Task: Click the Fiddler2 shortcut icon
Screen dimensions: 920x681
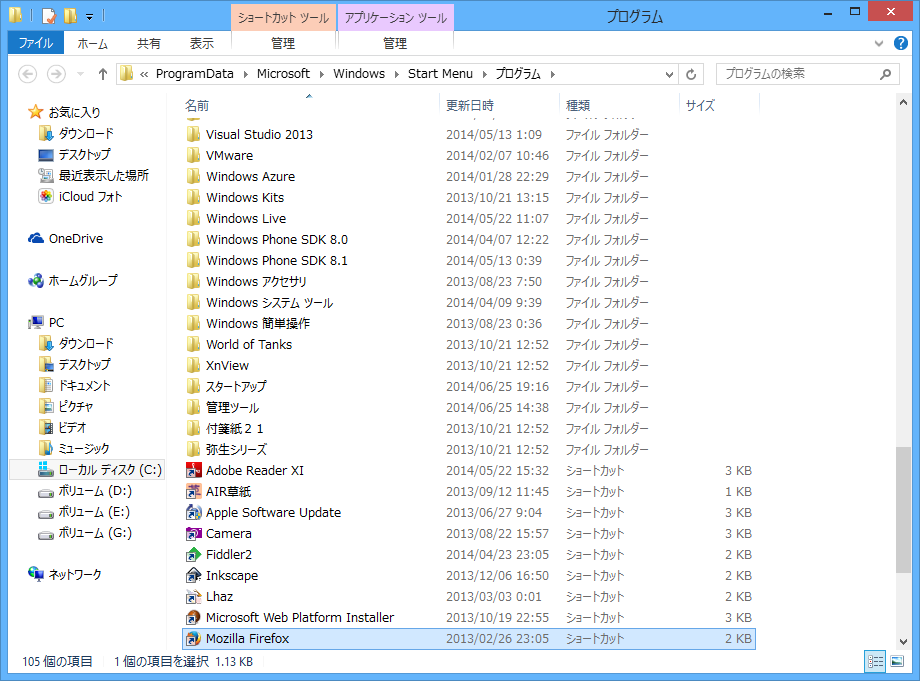Action: 194,554
